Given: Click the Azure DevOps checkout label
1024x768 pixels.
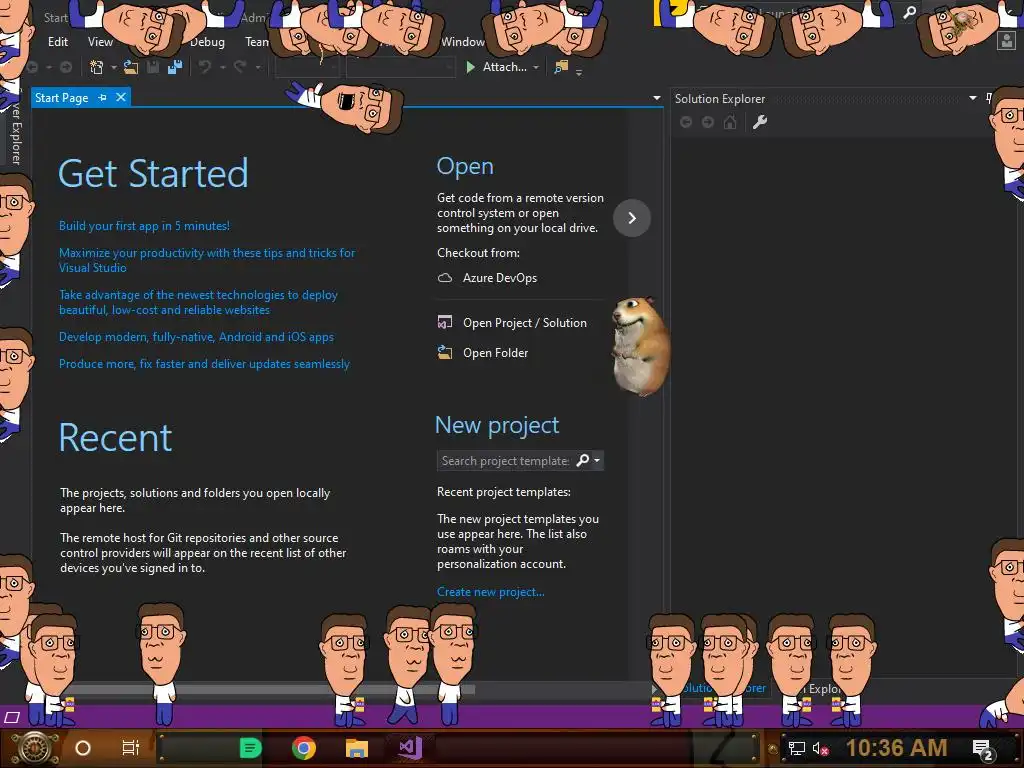Looking at the screenshot, I should (x=500, y=278).
